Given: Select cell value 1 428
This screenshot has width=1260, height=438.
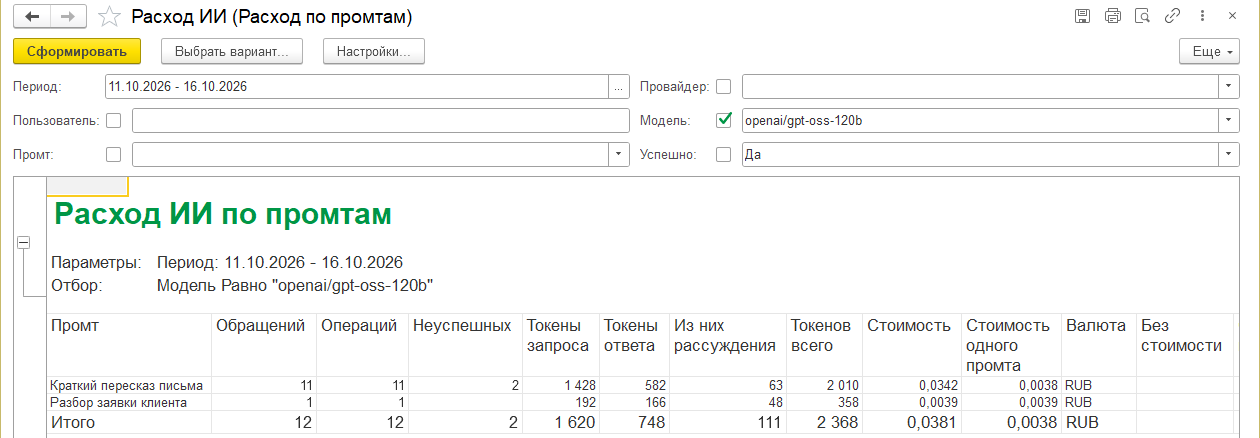Looking at the screenshot, I should (x=561, y=385).
